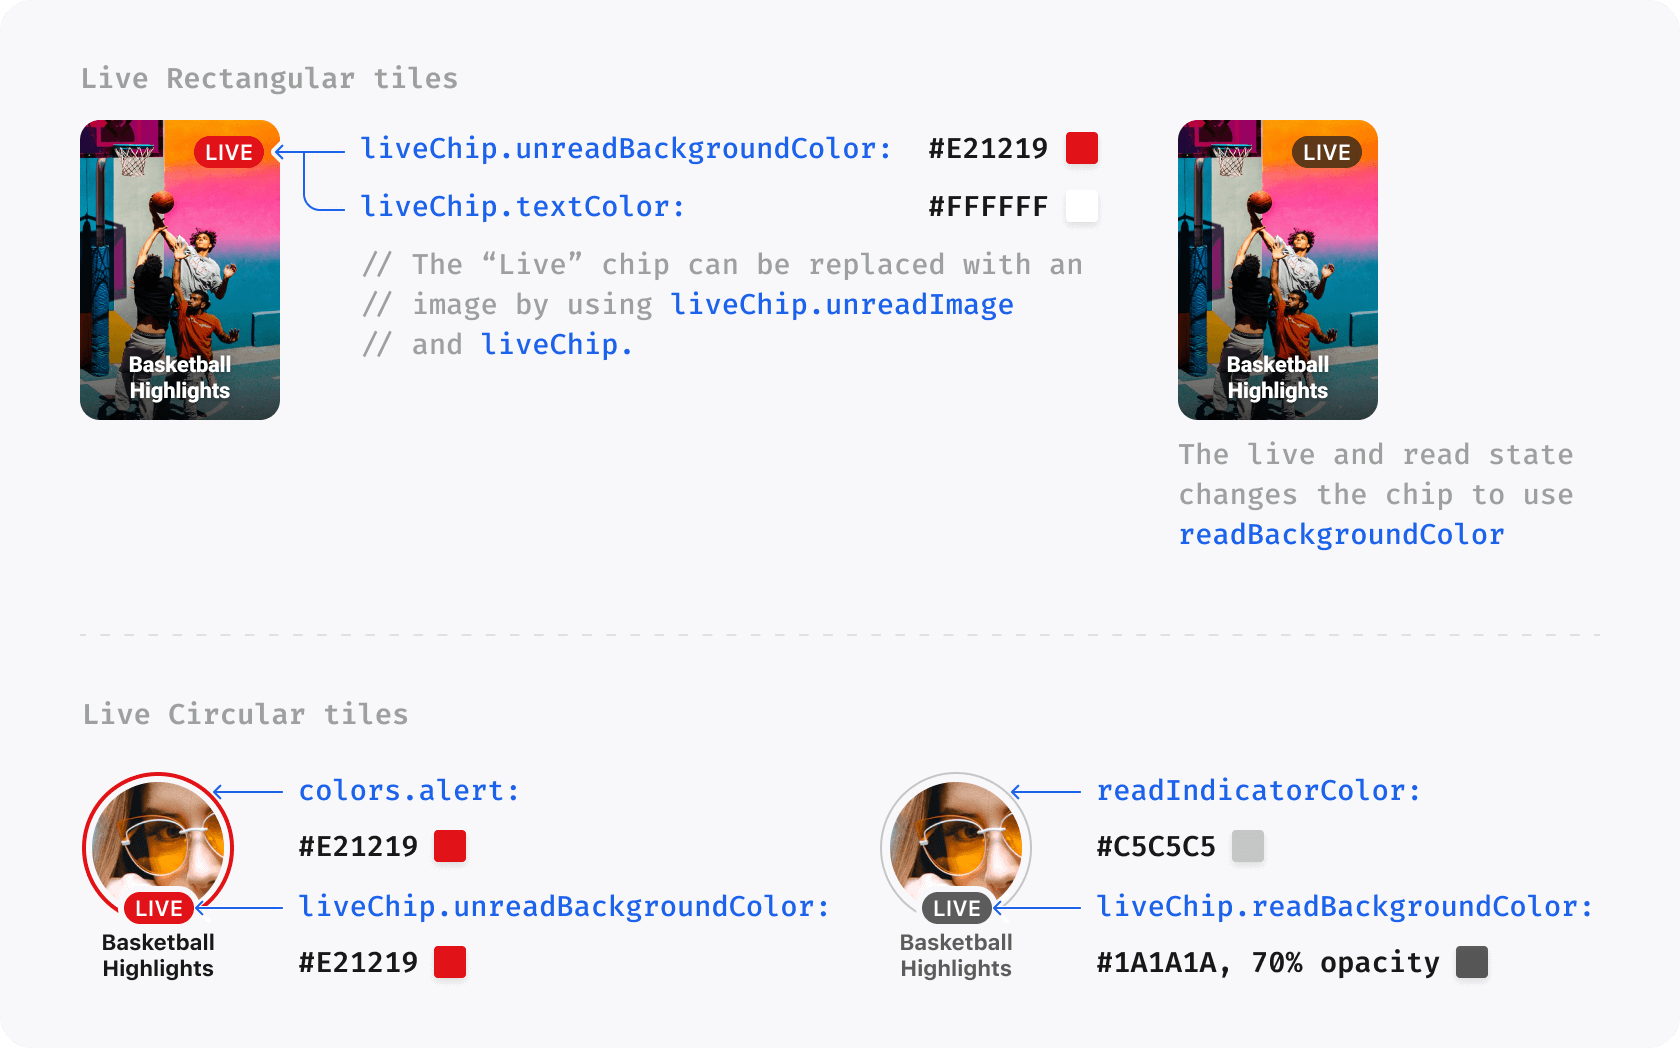Click the light gray #C5C5C5 swatch
This screenshot has width=1680, height=1048.
coord(1247,846)
